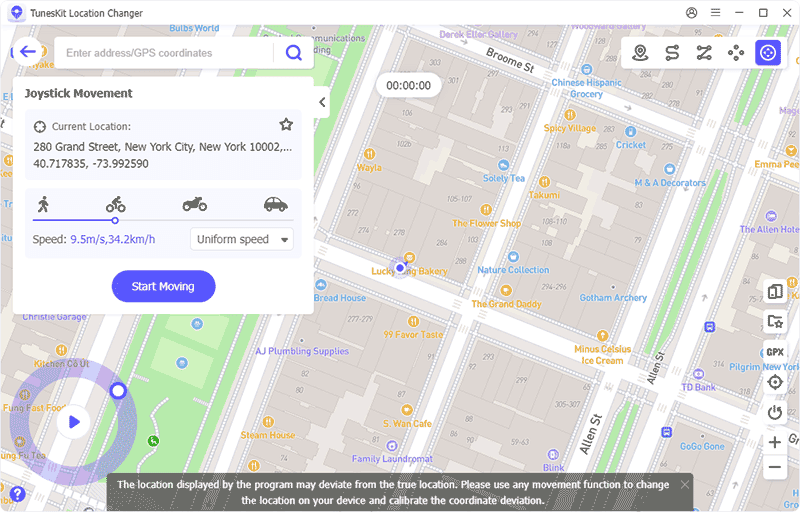Image resolution: width=800 pixels, height=512 pixels.
Task: Click the reset location power icon
Action: click(775, 412)
